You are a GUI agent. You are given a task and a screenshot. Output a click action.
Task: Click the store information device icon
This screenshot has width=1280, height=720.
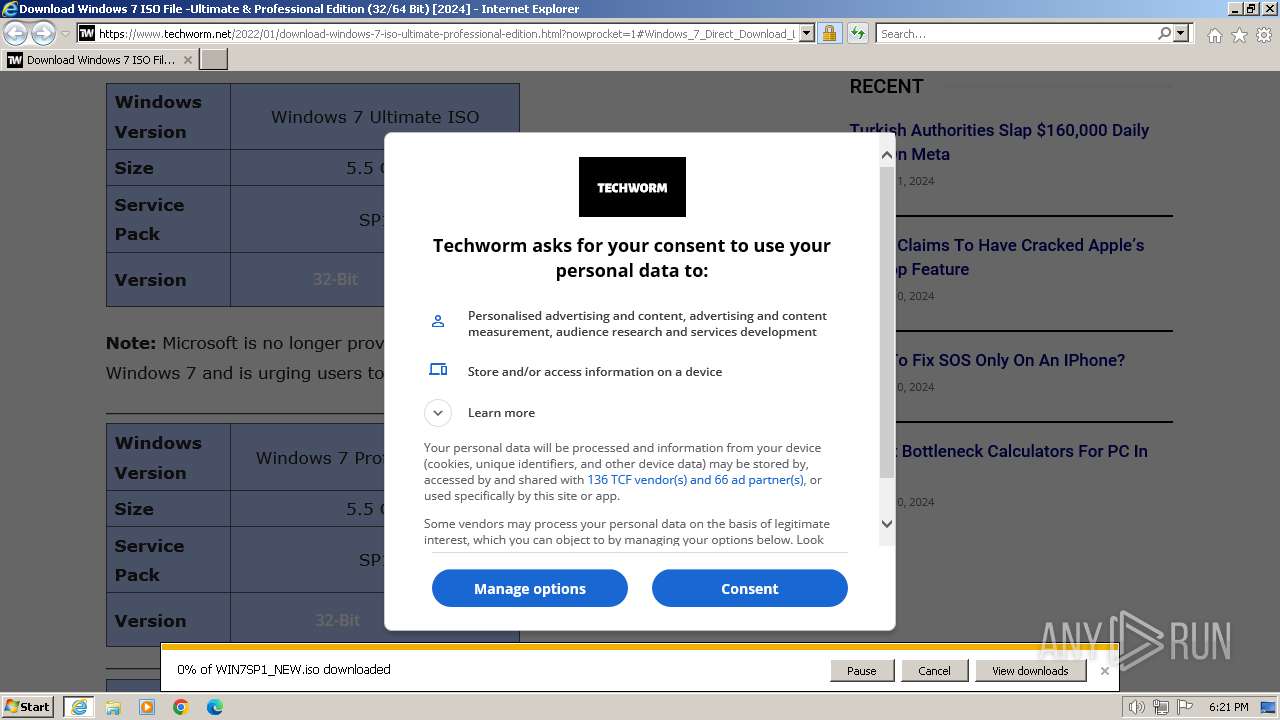(x=438, y=370)
